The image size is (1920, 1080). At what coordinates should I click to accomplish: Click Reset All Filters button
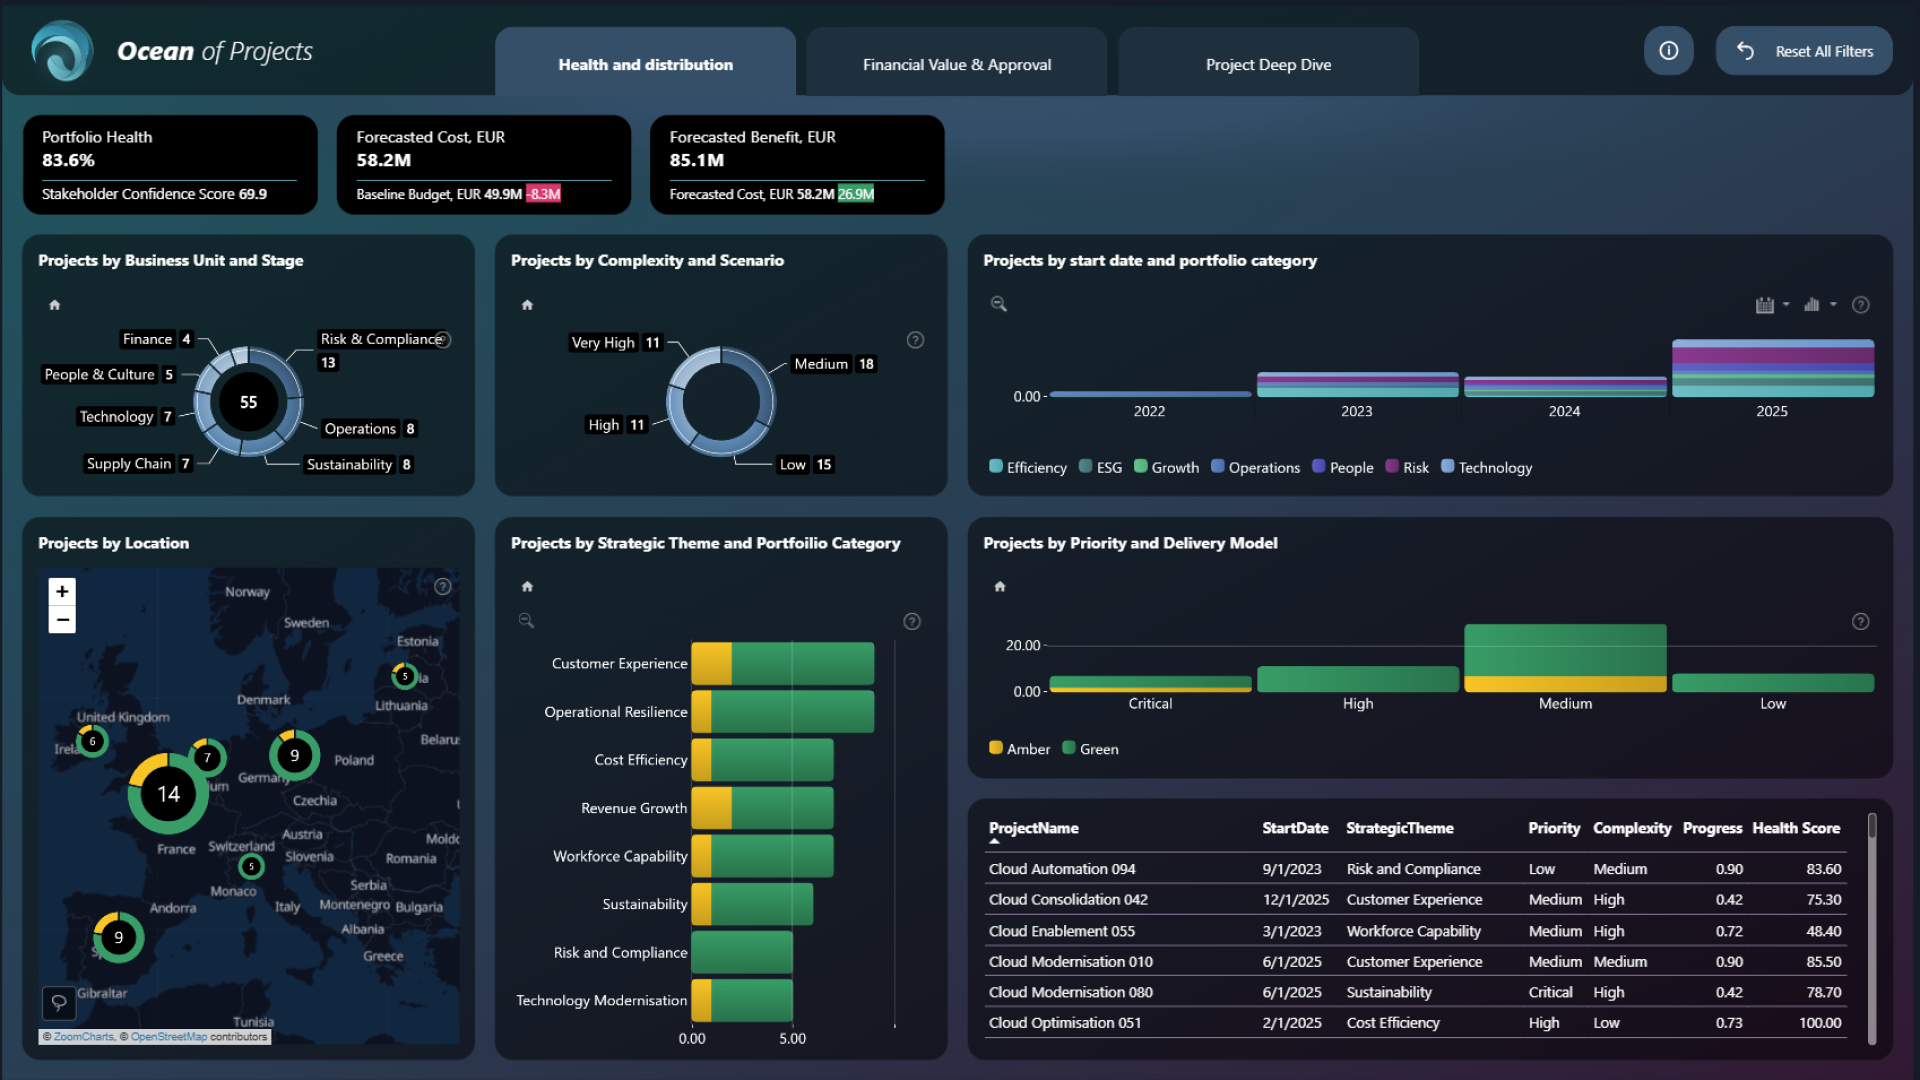click(1804, 51)
